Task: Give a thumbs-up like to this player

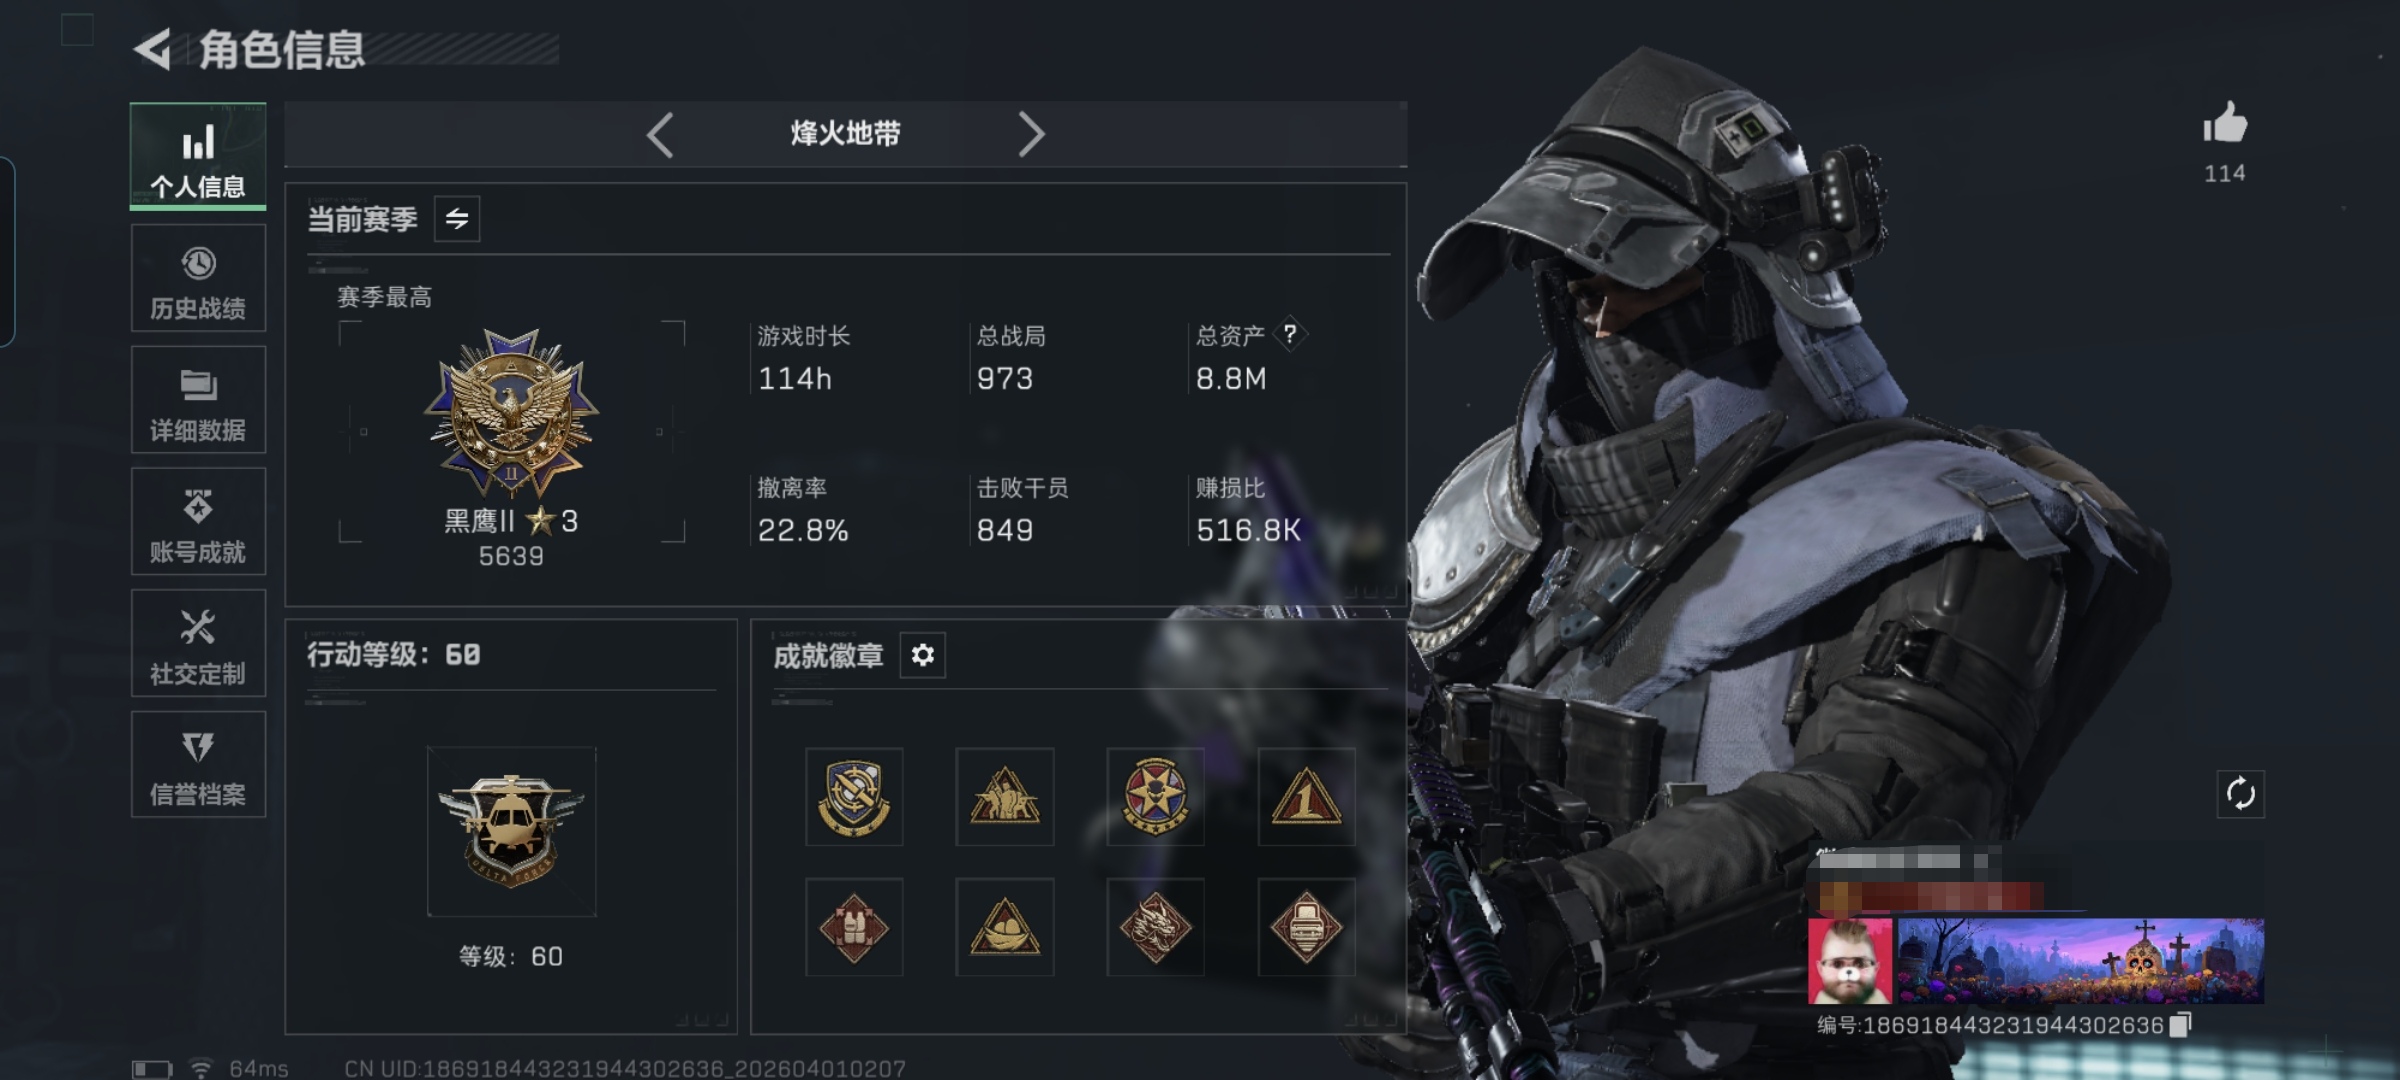Action: (x=2224, y=125)
